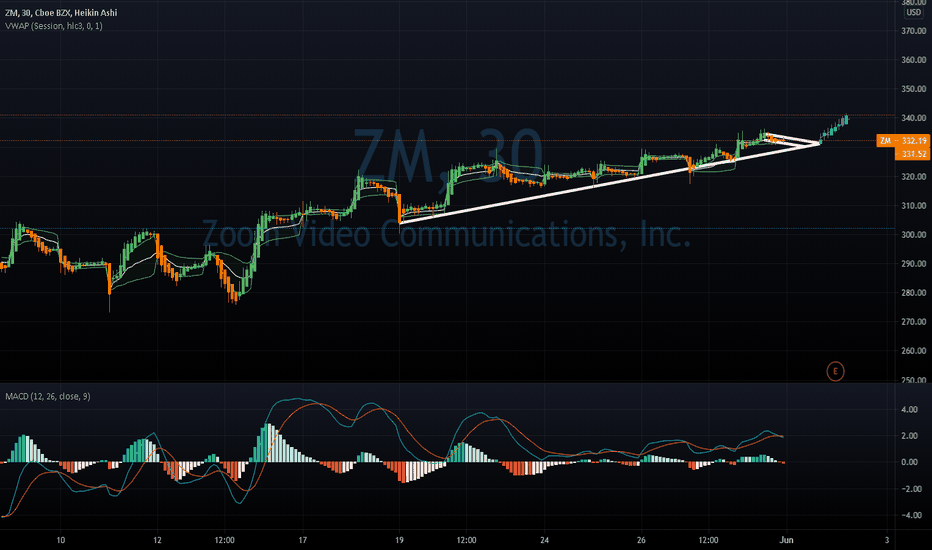This screenshot has width=932, height=550.
Task: Click the 360.00 price axis label
Action: 914,60
